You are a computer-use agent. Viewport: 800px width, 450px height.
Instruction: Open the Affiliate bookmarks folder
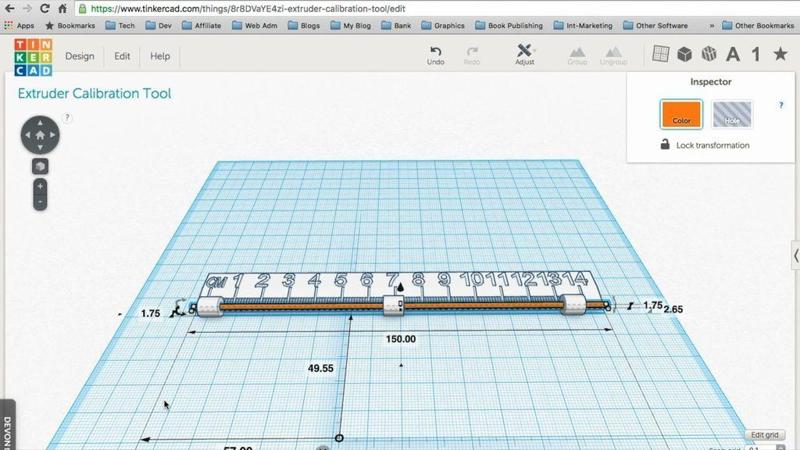click(x=202, y=25)
